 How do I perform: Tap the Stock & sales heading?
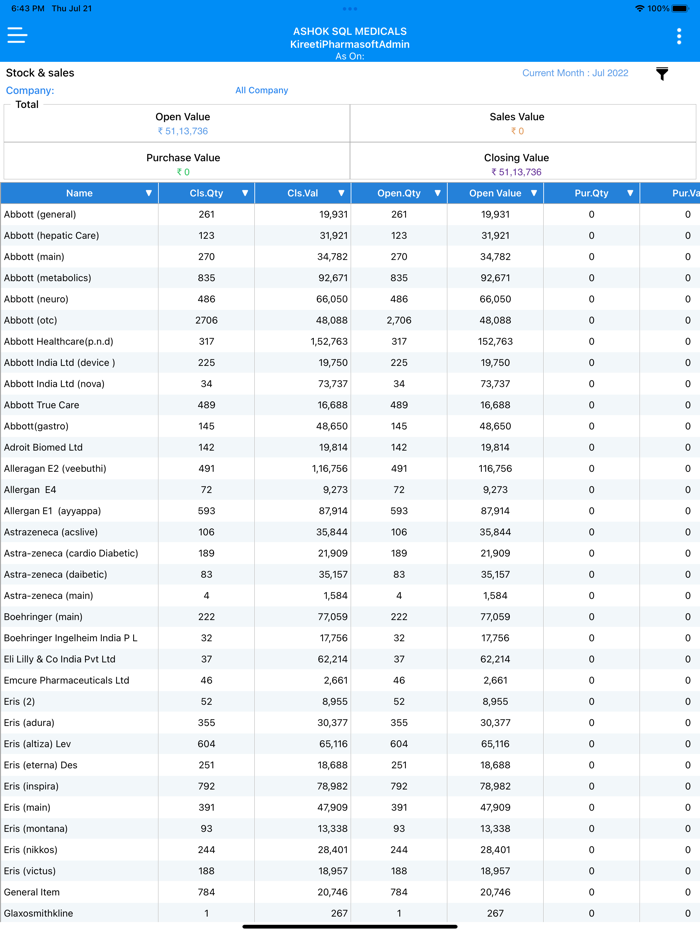tap(40, 73)
